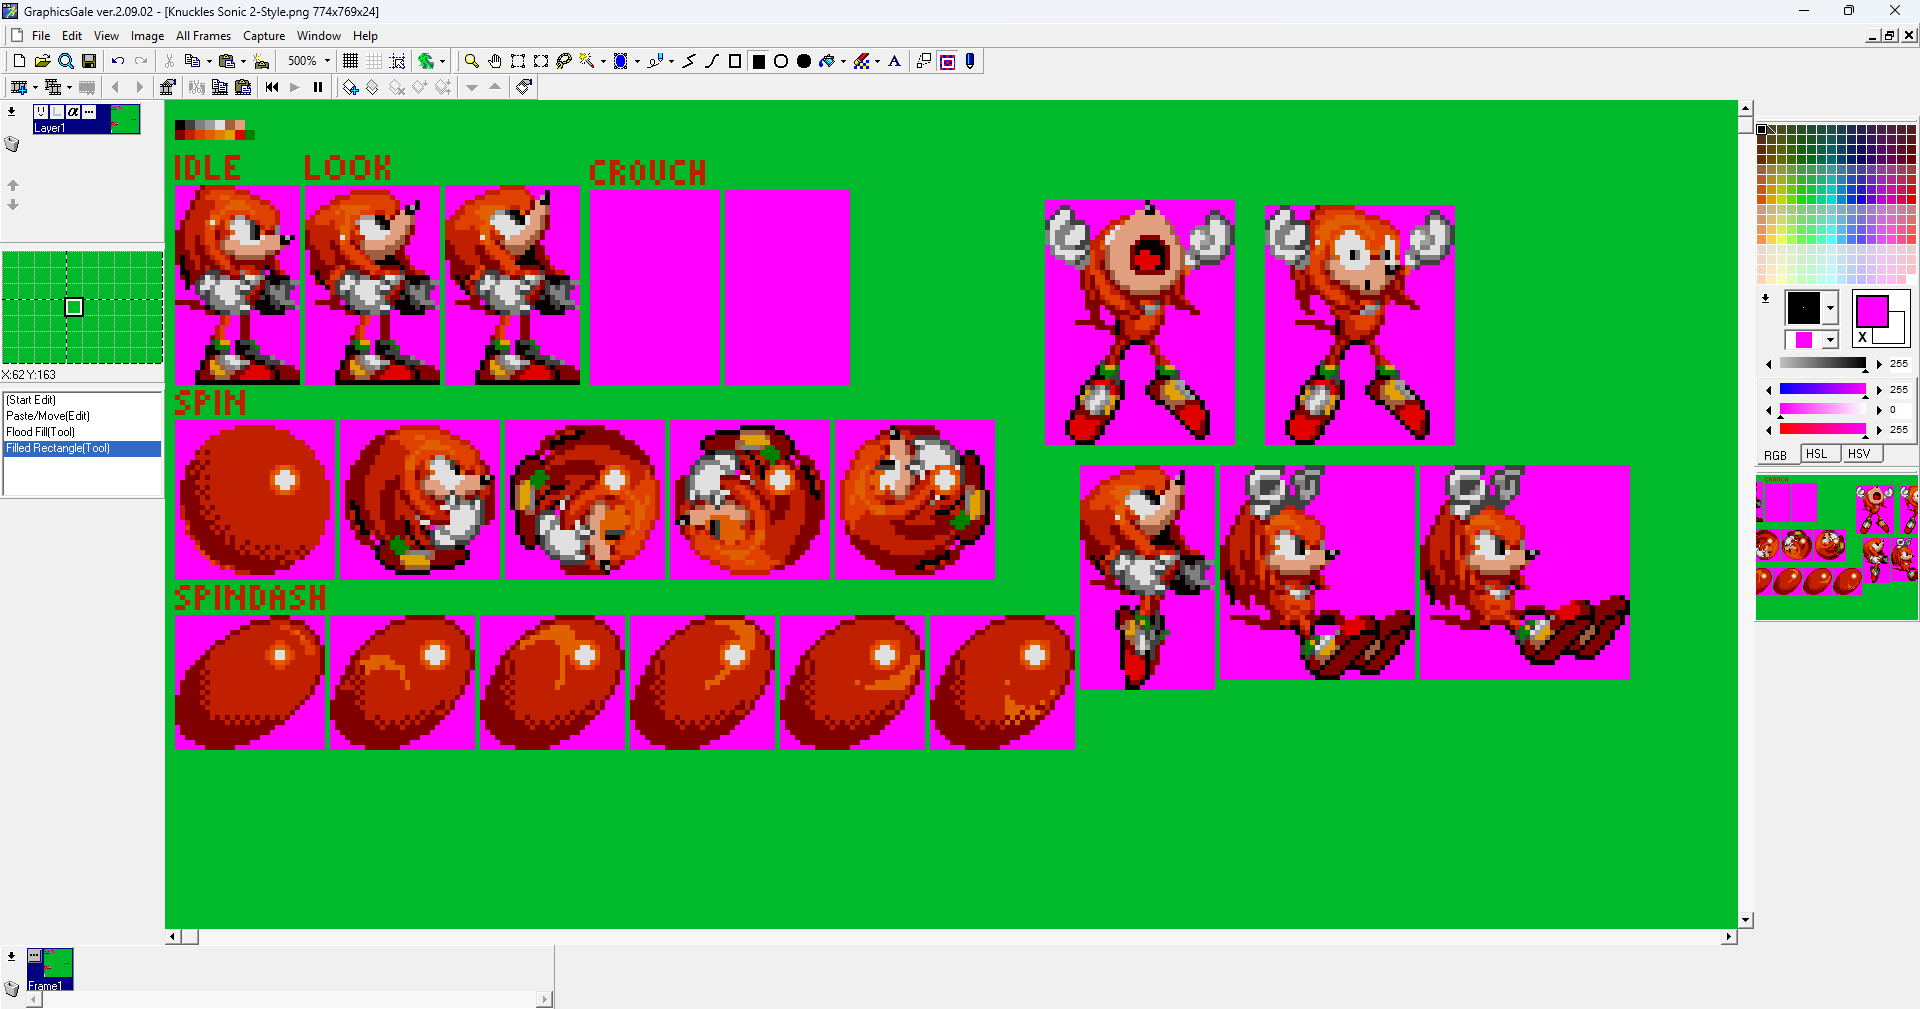The width and height of the screenshot is (1920, 1009).
Task: Open a file with folder icon
Action: (x=42, y=61)
